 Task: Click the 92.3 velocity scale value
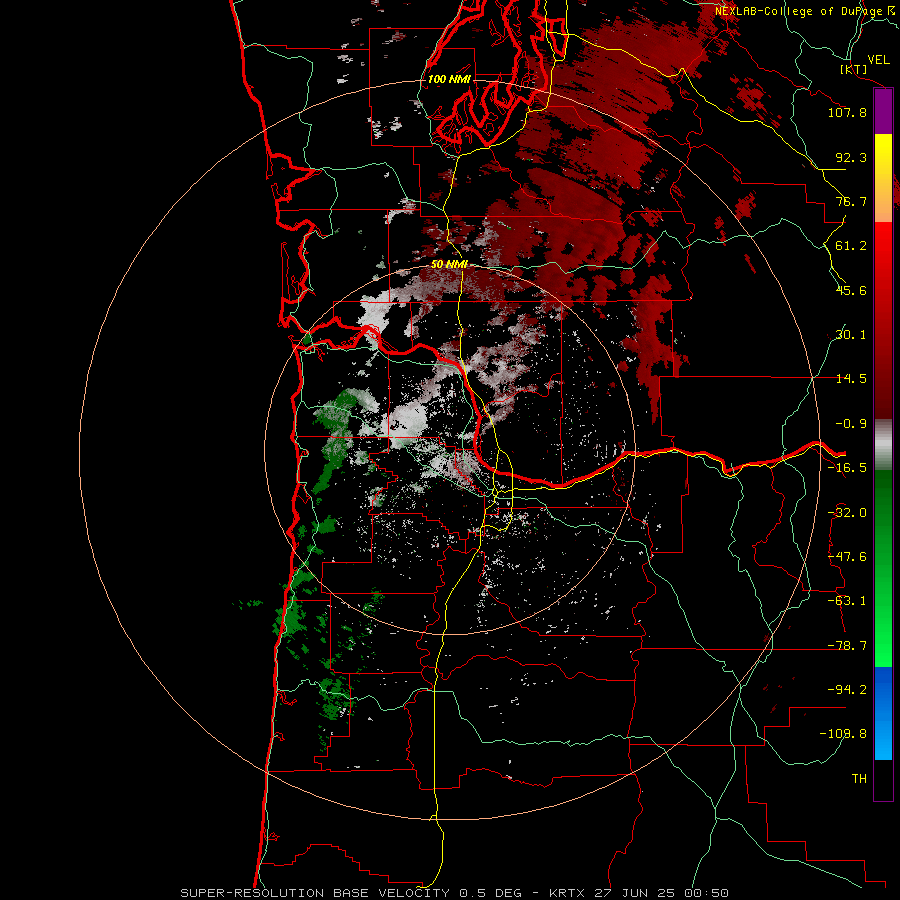(851, 157)
